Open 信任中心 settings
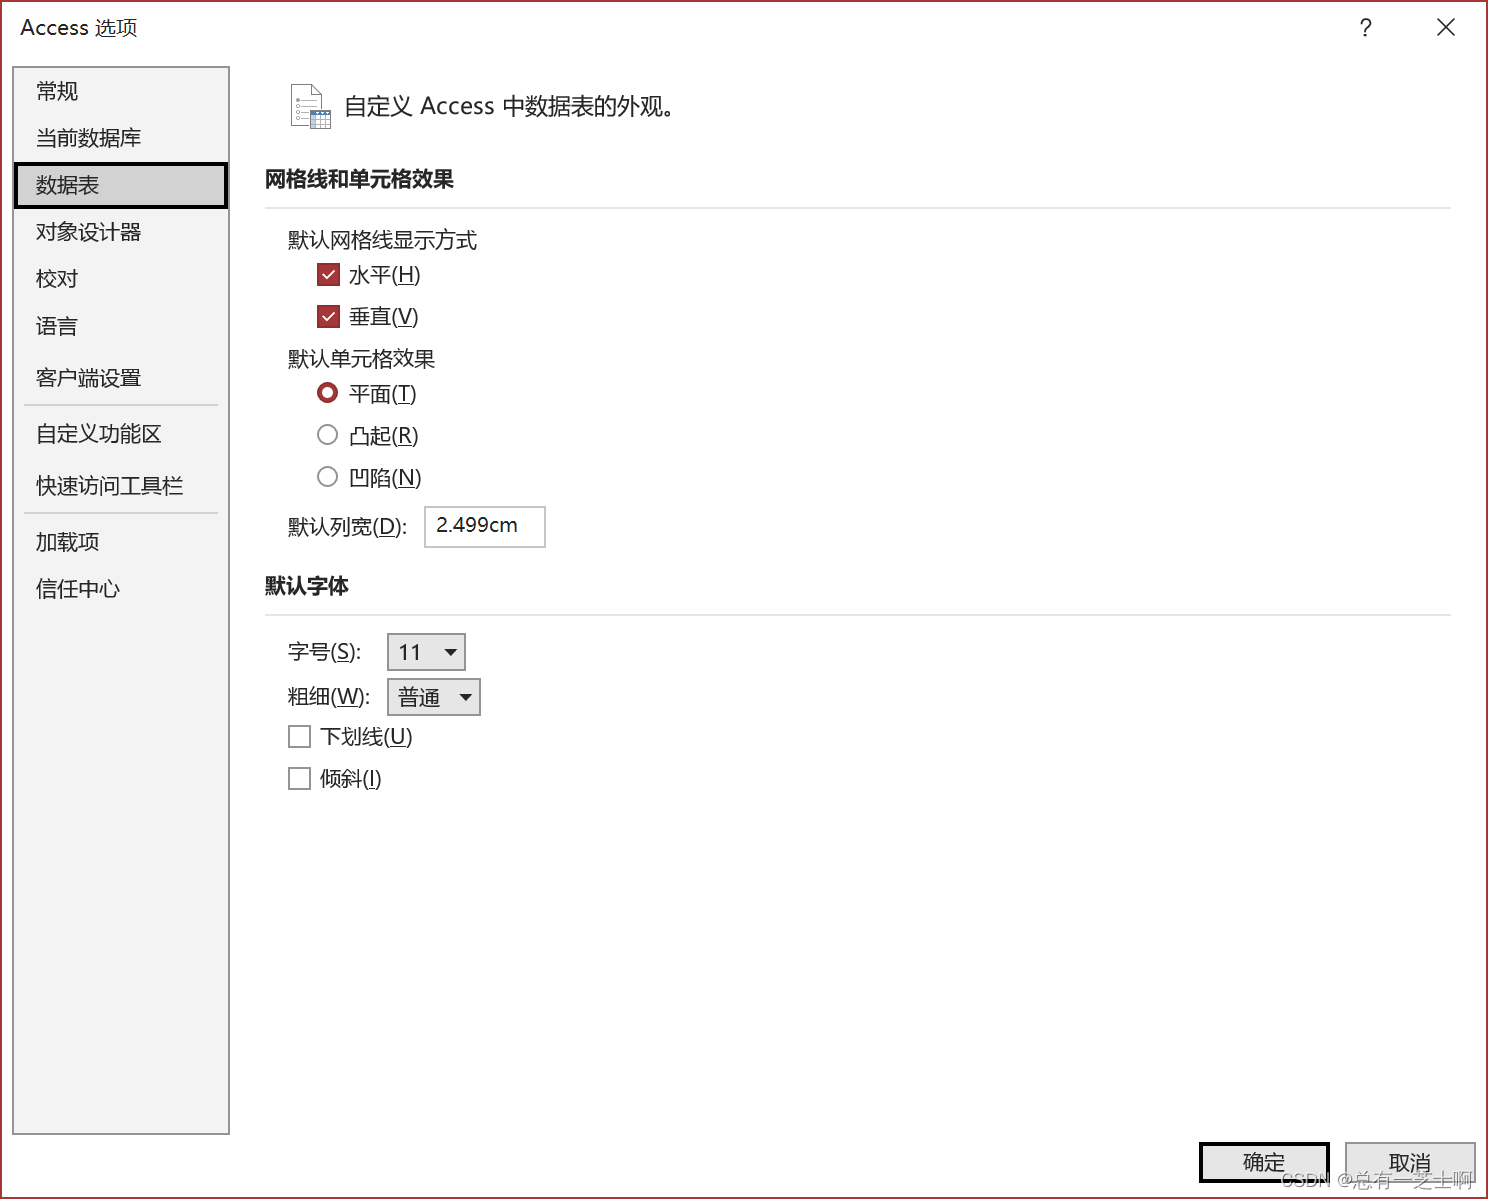The height and width of the screenshot is (1199, 1488). pos(121,589)
